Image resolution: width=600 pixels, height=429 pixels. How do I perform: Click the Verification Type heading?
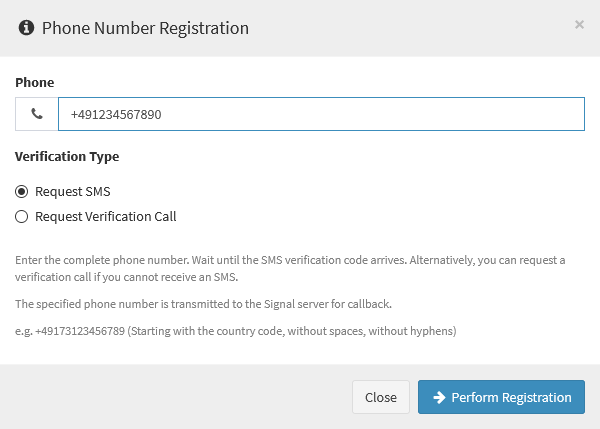pyautogui.click(x=67, y=157)
